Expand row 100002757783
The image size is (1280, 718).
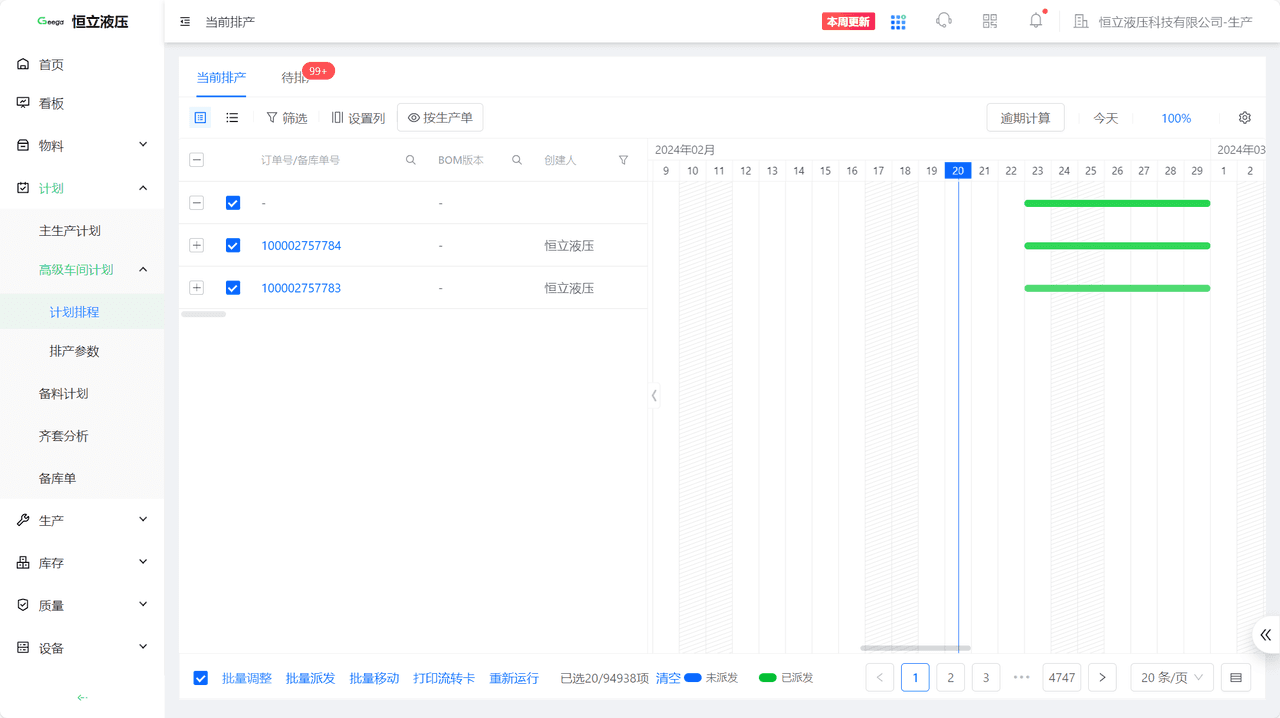click(x=196, y=288)
